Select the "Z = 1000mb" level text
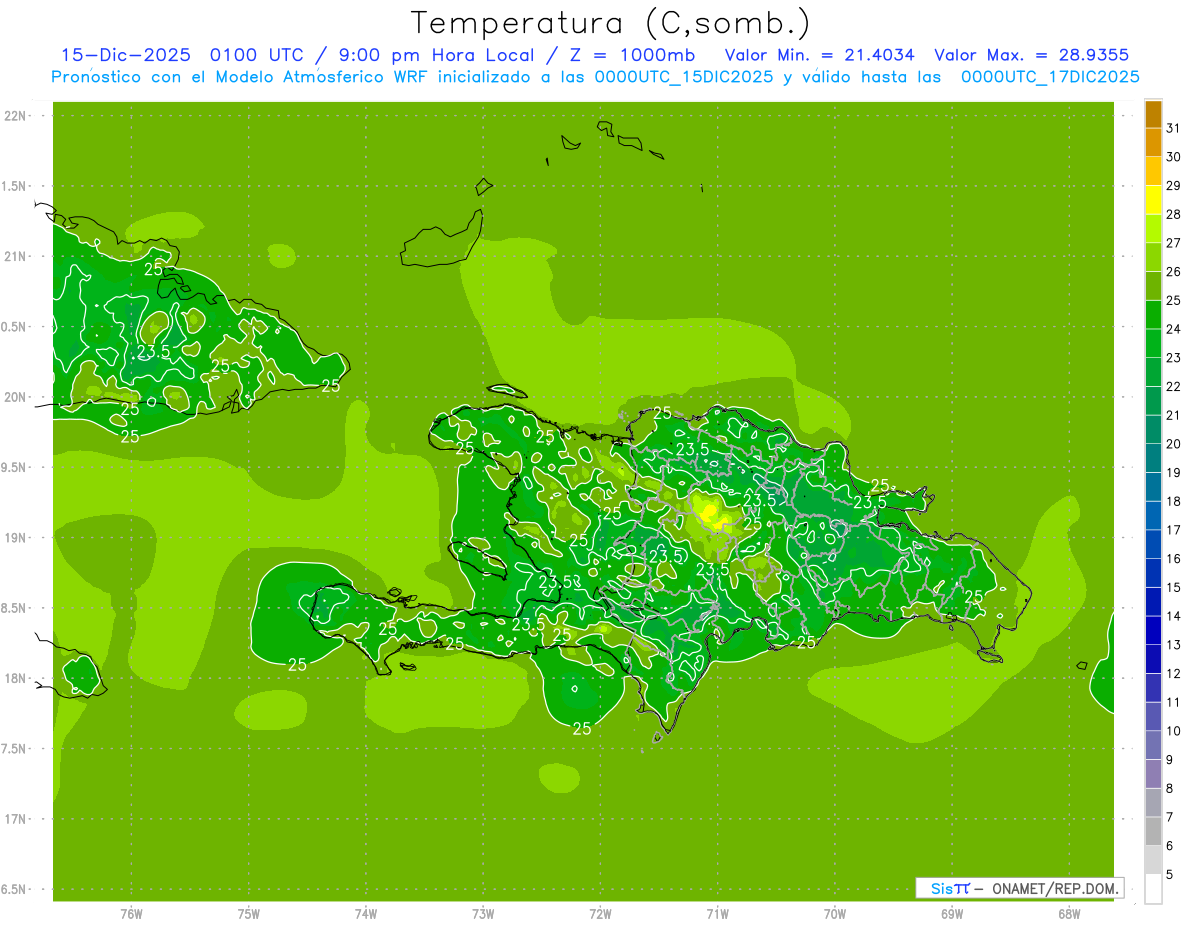Viewport: 1200px width, 927px height. pyautogui.click(x=632, y=55)
